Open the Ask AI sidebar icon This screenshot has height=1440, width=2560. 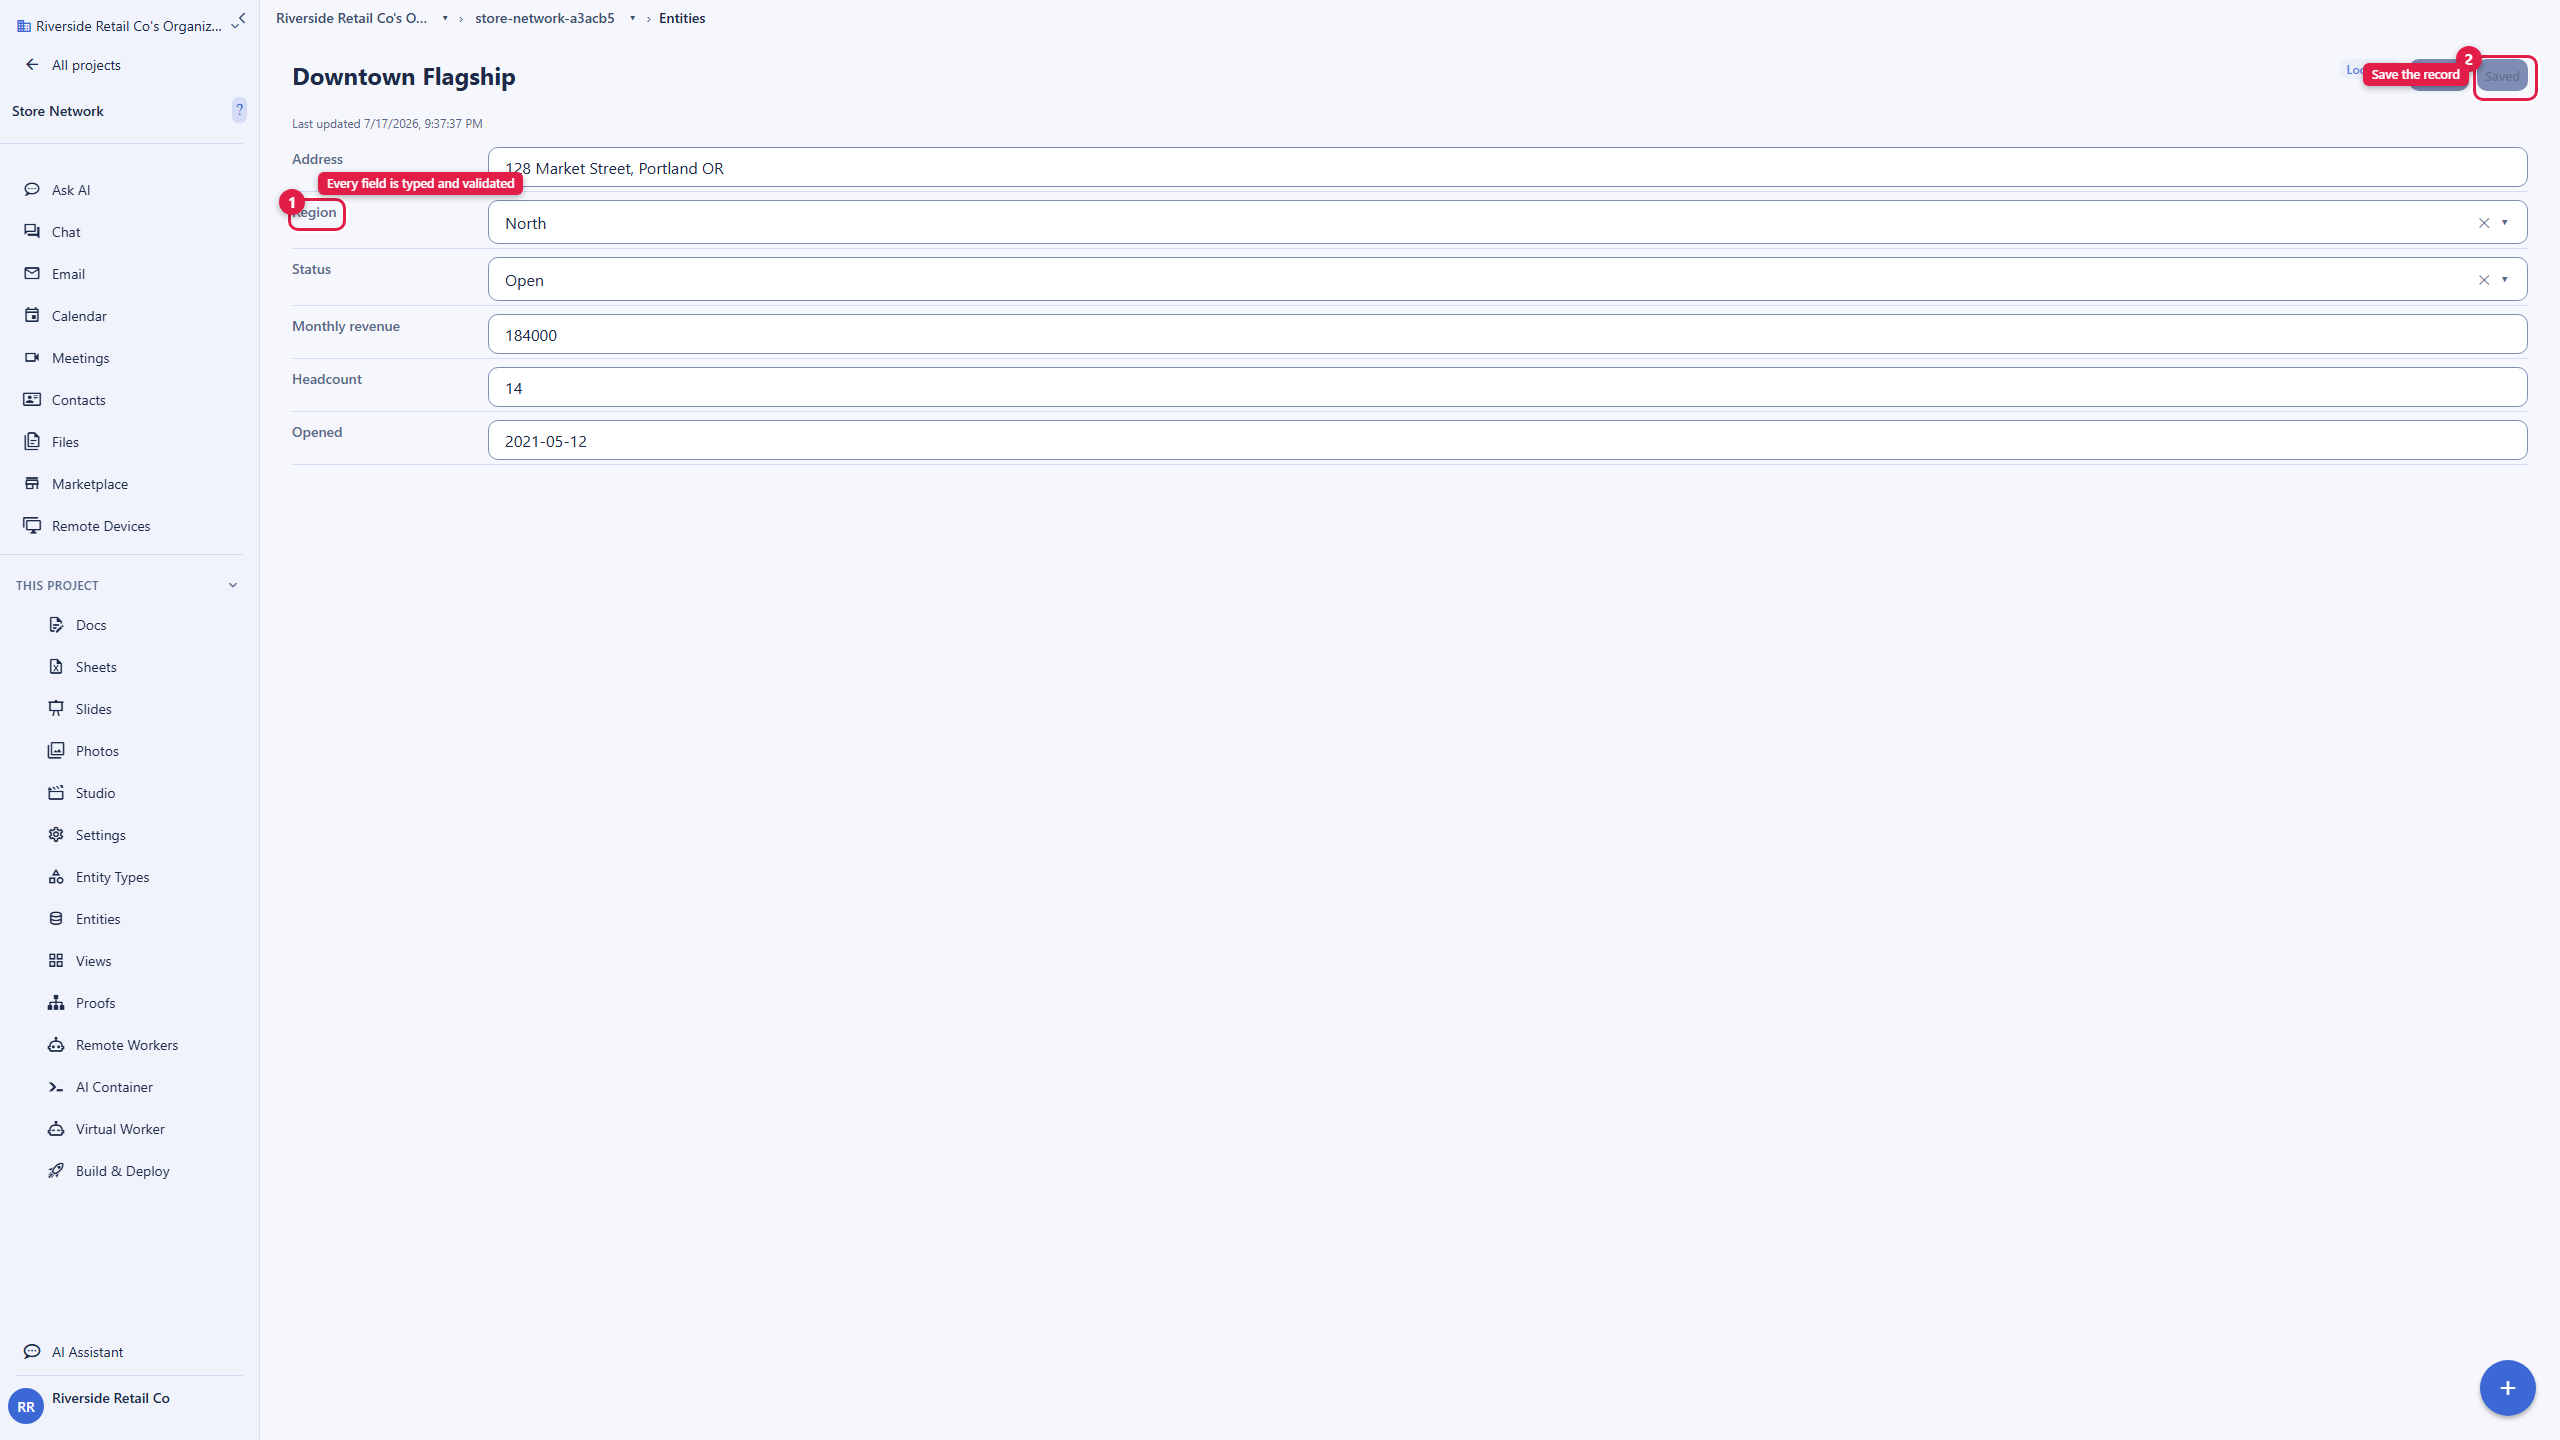[x=32, y=189]
